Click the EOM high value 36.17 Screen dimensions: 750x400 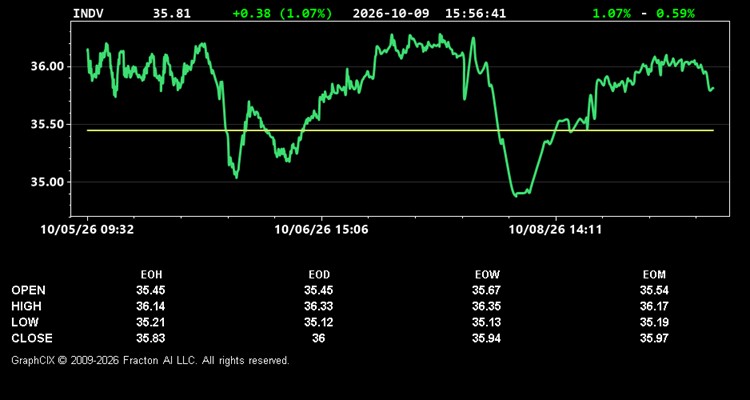point(654,306)
